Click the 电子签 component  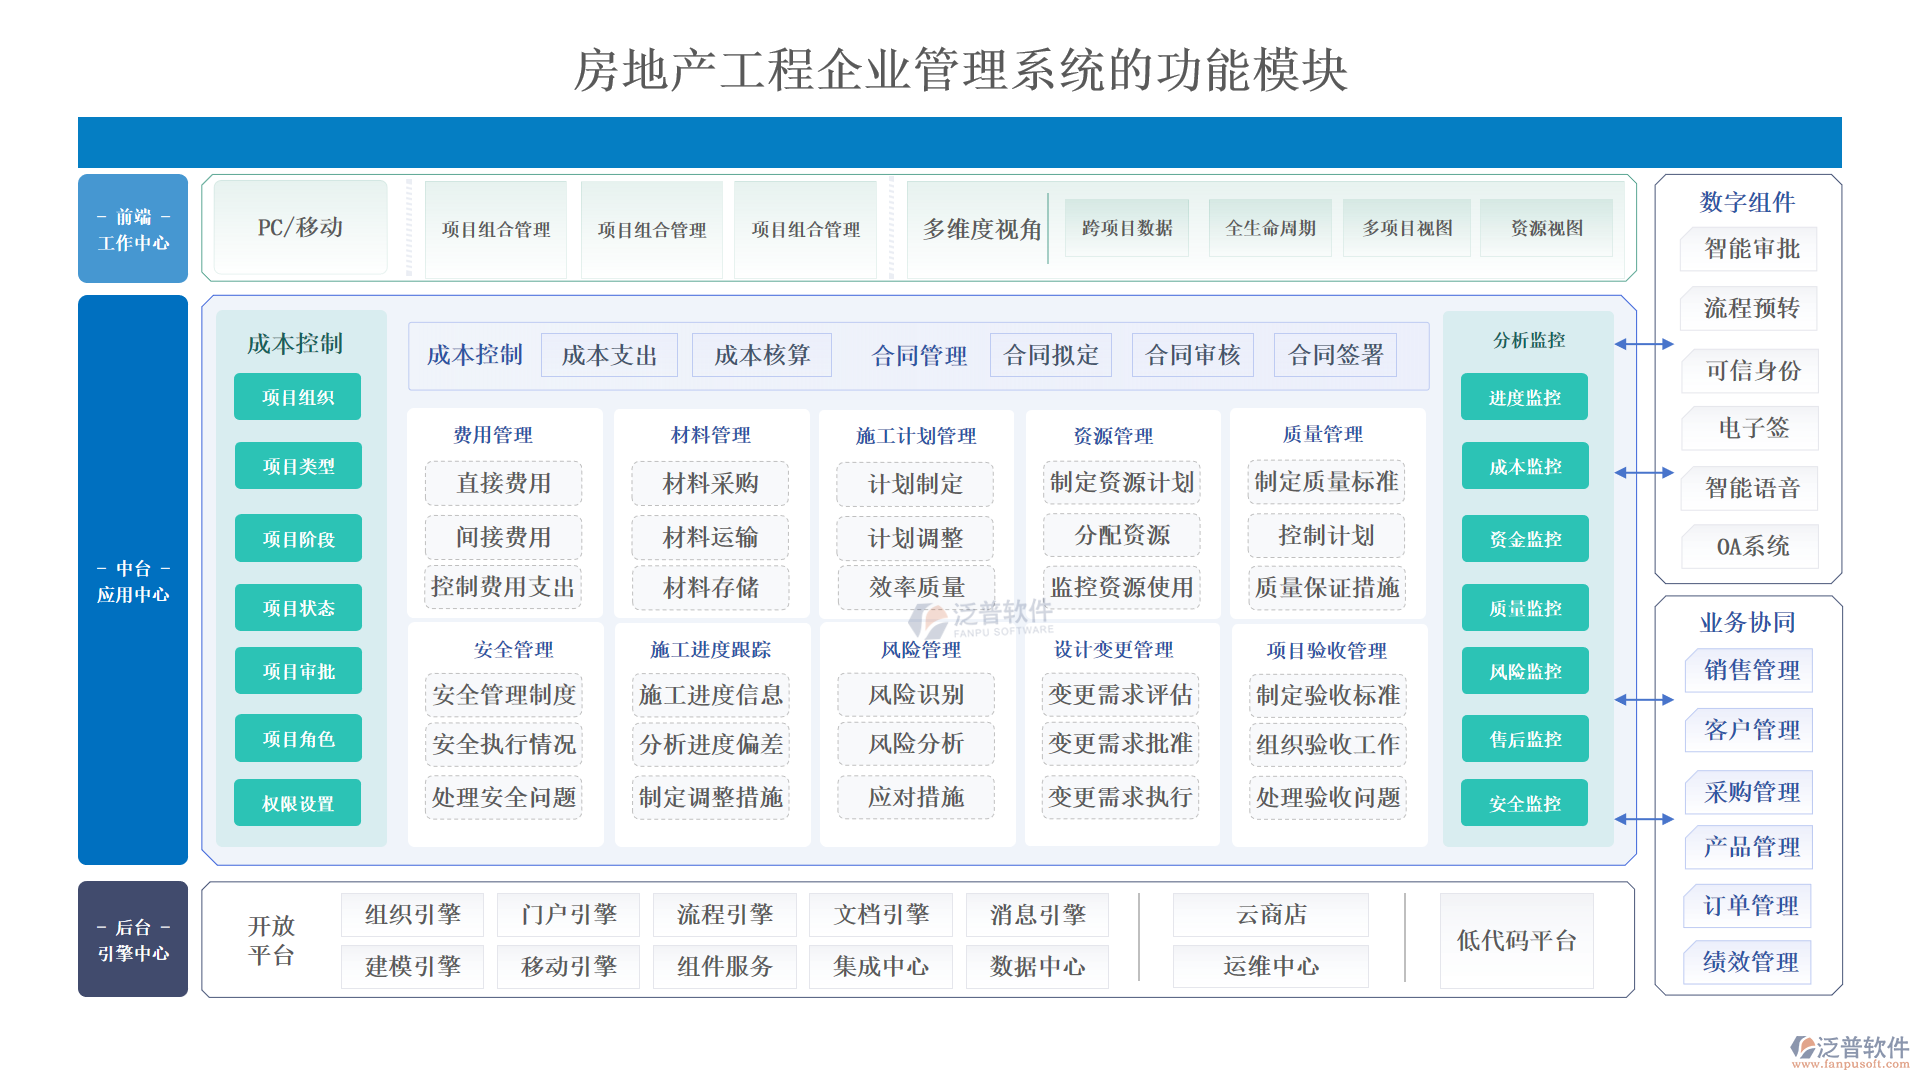tap(1753, 428)
